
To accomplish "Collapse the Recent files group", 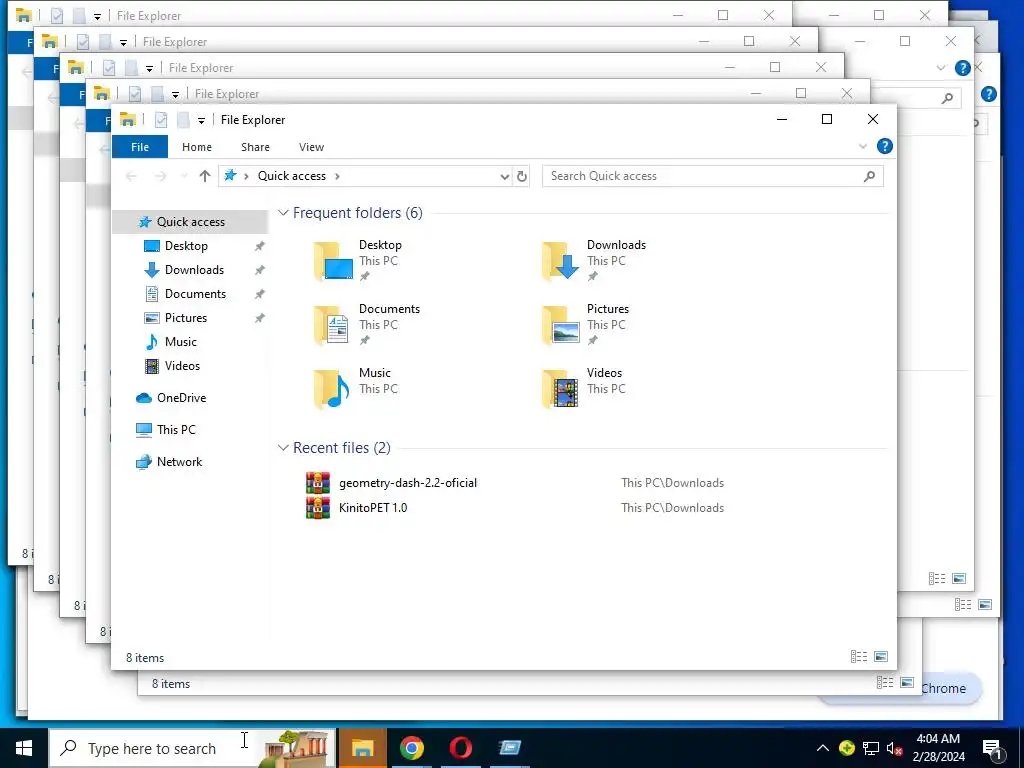I will [283, 448].
